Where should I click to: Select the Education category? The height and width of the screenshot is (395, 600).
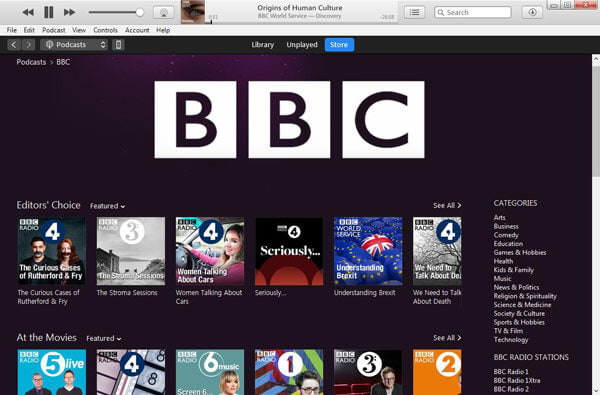pyautogui.click(x=508, y=244)
